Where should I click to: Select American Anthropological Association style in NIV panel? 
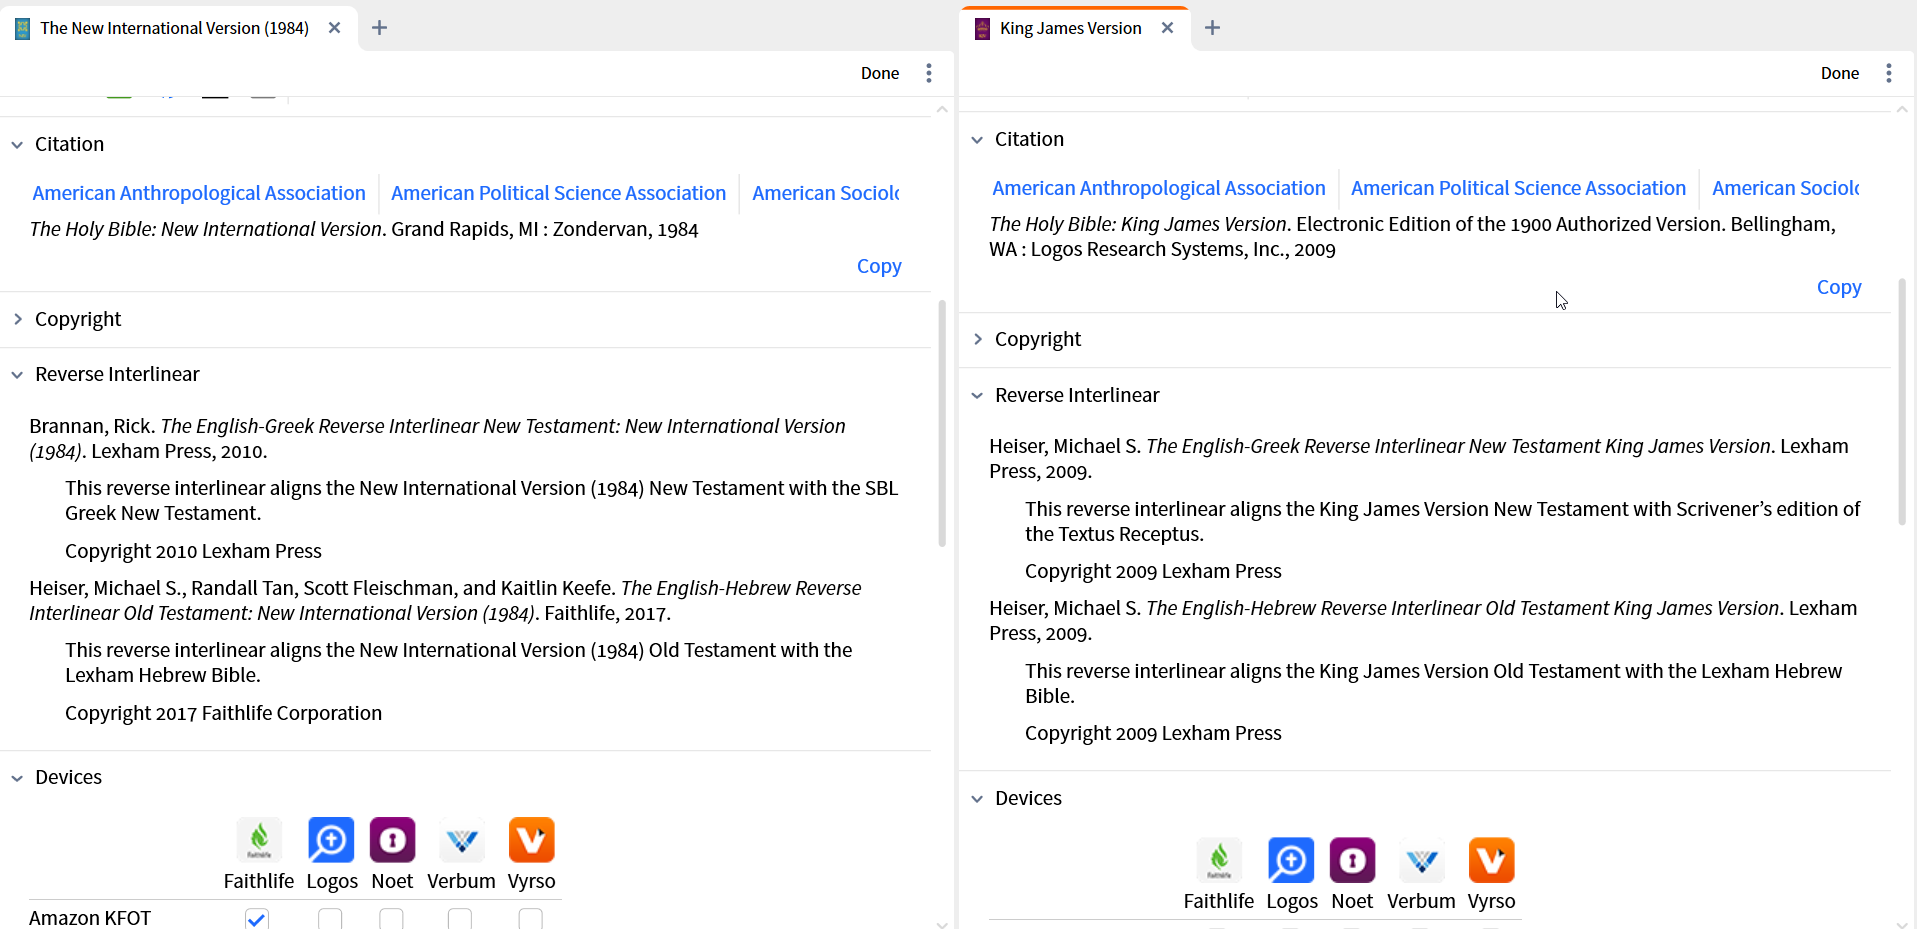pos(199,193)
